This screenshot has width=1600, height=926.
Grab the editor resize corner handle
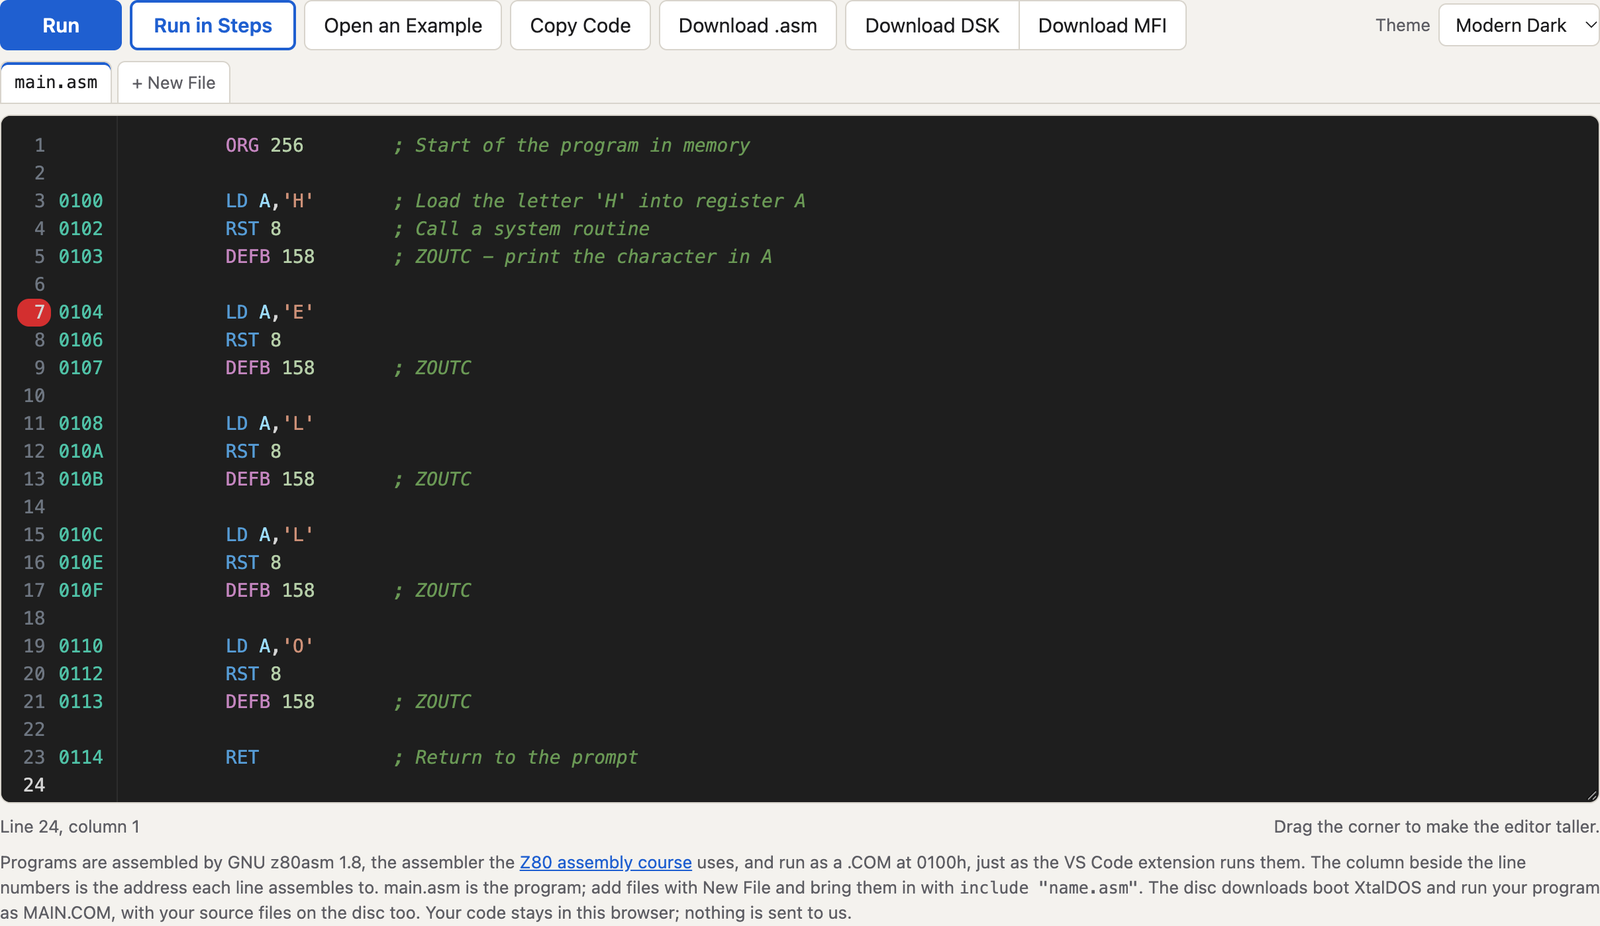[1591, 795]
